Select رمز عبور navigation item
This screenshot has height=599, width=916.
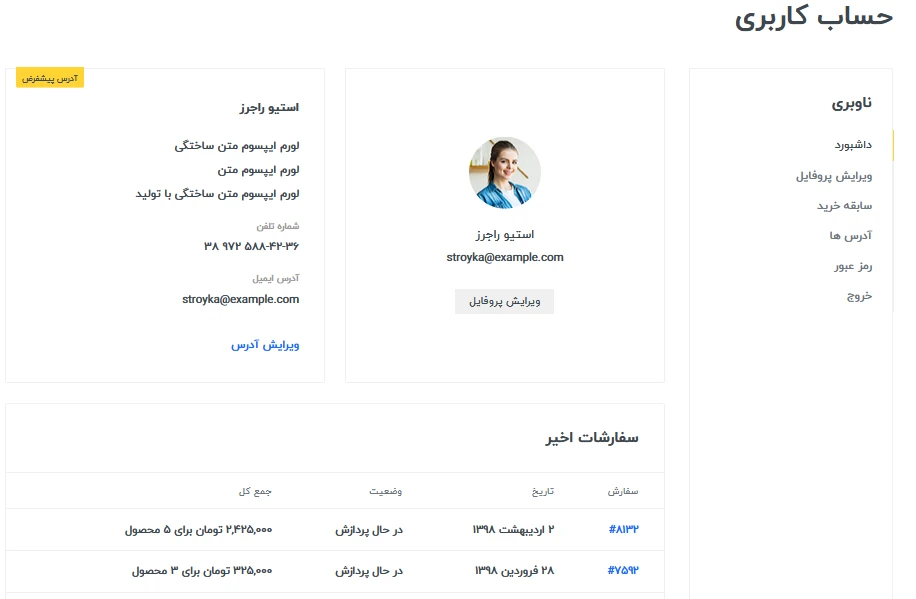coord(853,266)
